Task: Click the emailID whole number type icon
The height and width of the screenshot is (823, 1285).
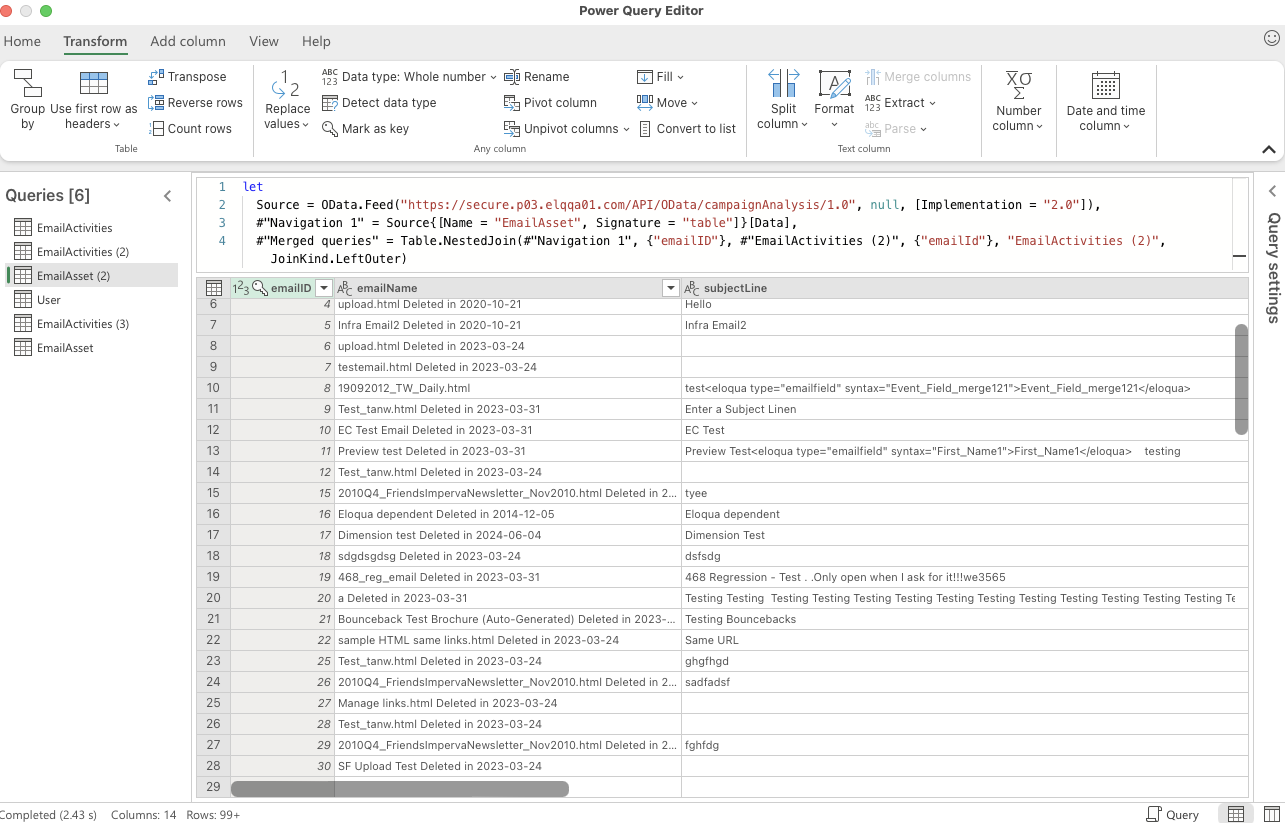Action: coord(240,288)
